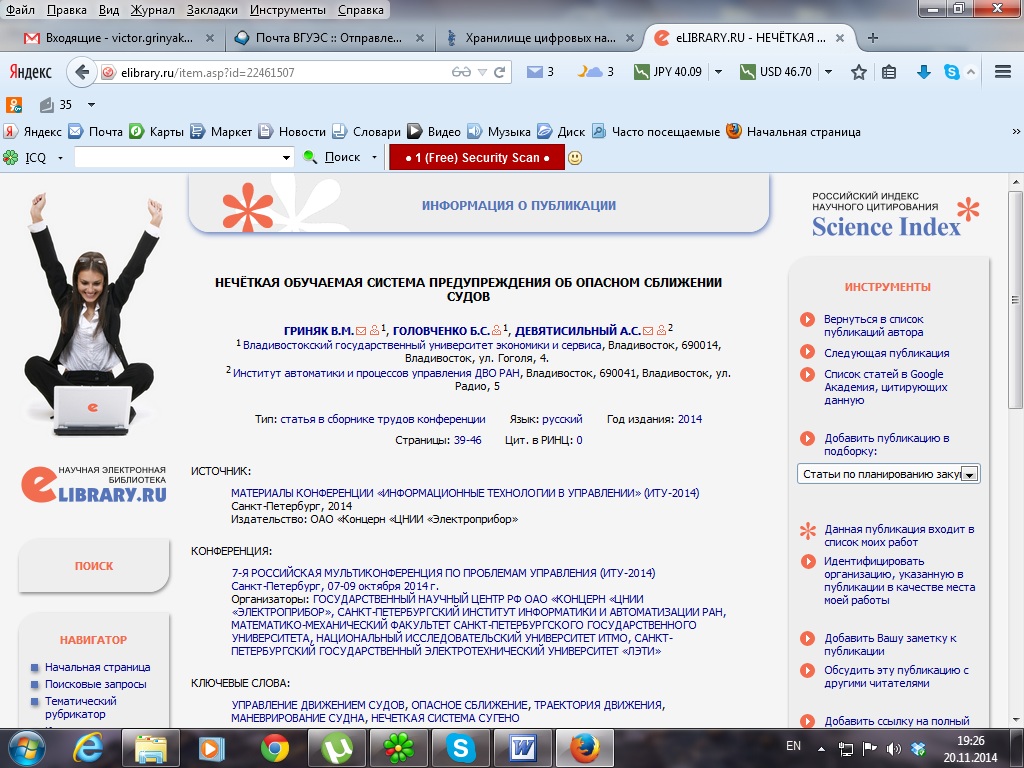Viewport: 1024px width, 768px height.
Task: Click the Firefox back arrow button
Action: (82, 72)
